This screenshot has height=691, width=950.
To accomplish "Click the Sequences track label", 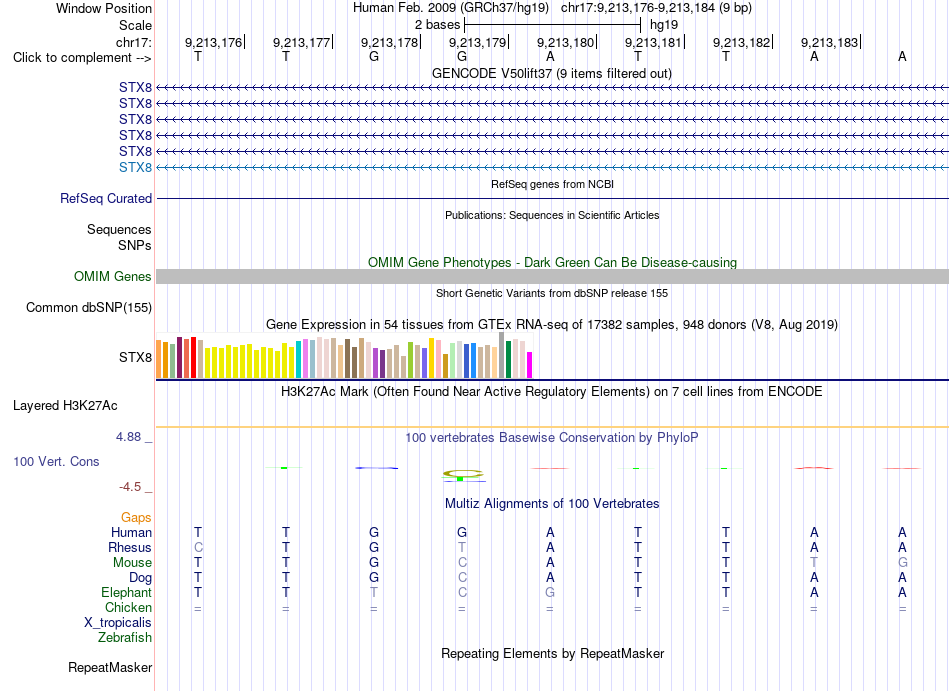I will click(x=119, y=230).
